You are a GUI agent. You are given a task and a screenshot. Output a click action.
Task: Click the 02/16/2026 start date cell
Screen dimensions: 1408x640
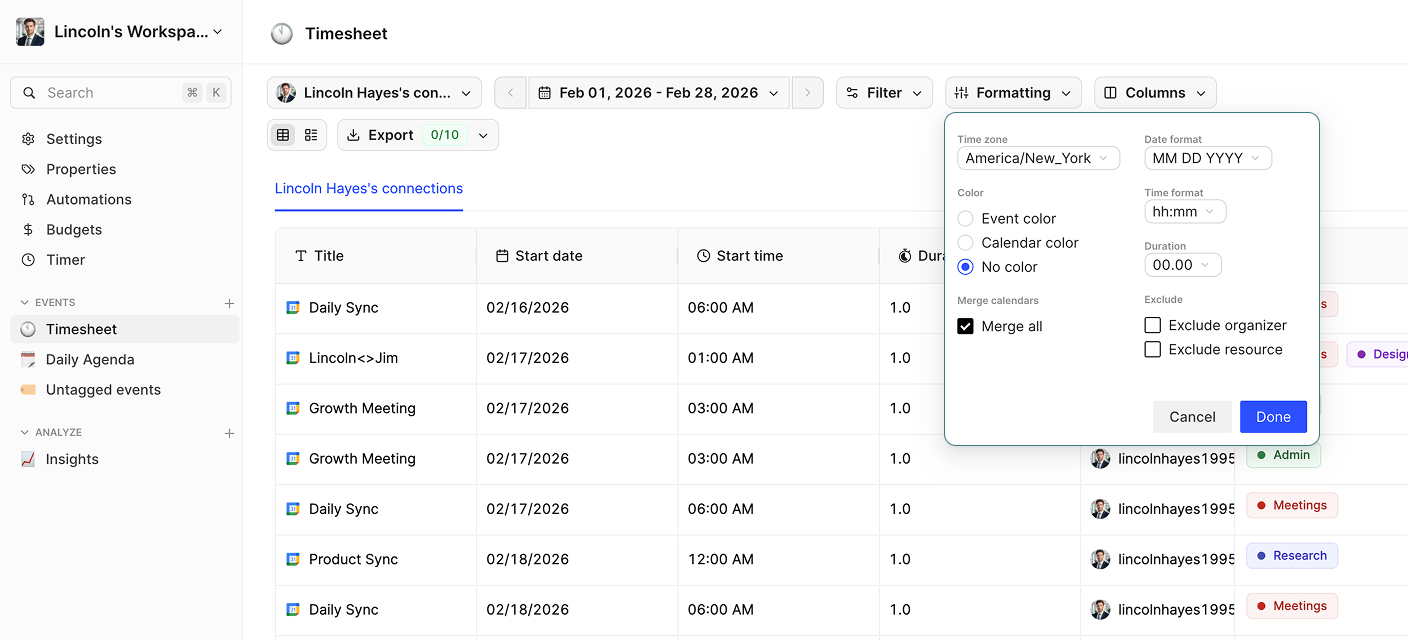pos(577,308)
